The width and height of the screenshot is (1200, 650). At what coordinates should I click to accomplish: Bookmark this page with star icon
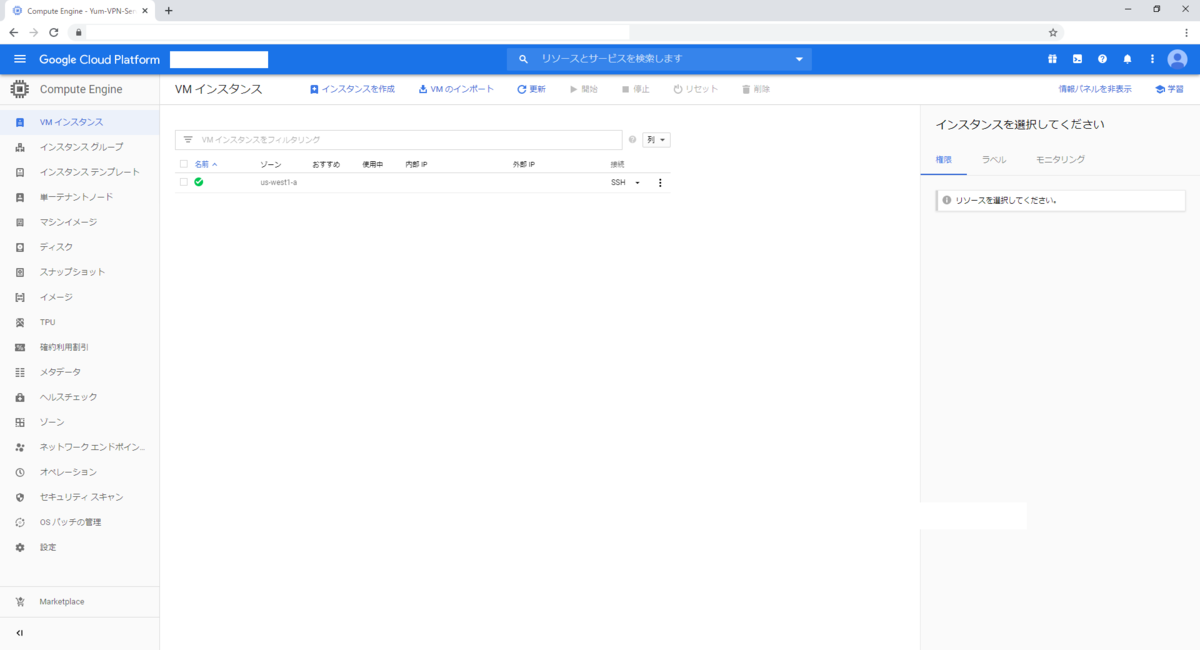point(1053,32)
